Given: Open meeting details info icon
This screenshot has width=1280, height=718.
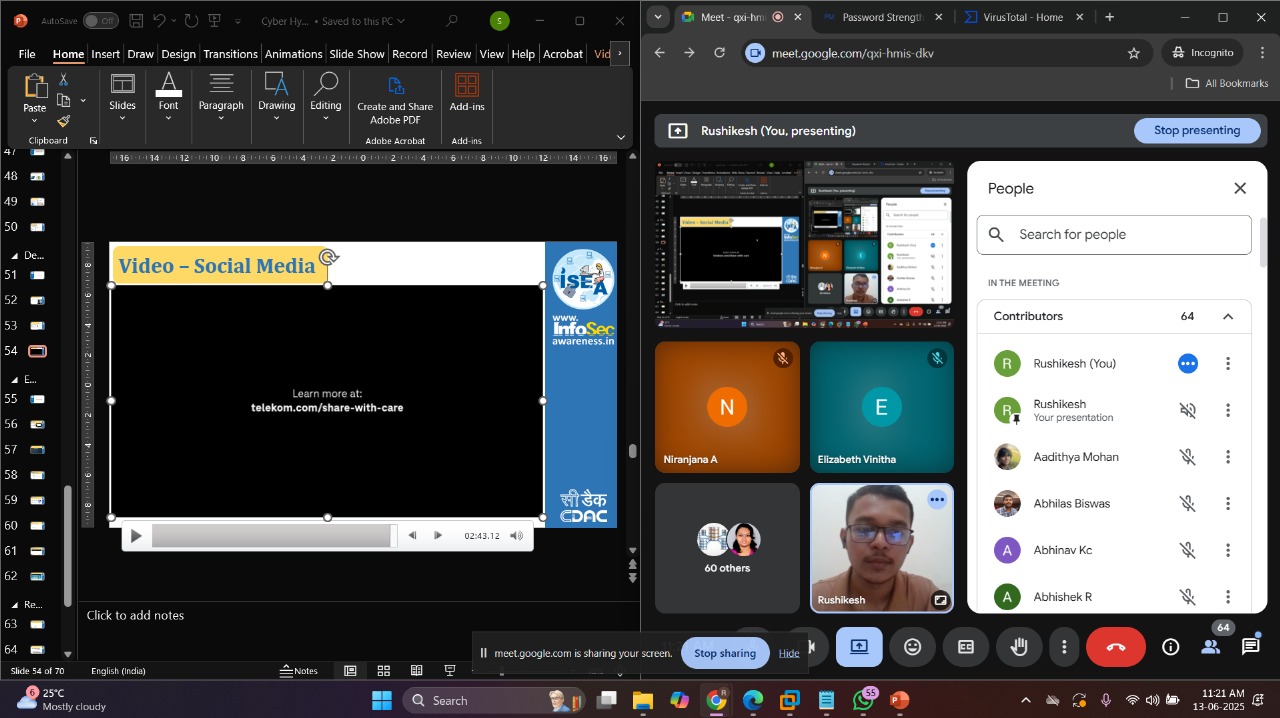Looking at the screenshot, I should [x=1170, y=647].
